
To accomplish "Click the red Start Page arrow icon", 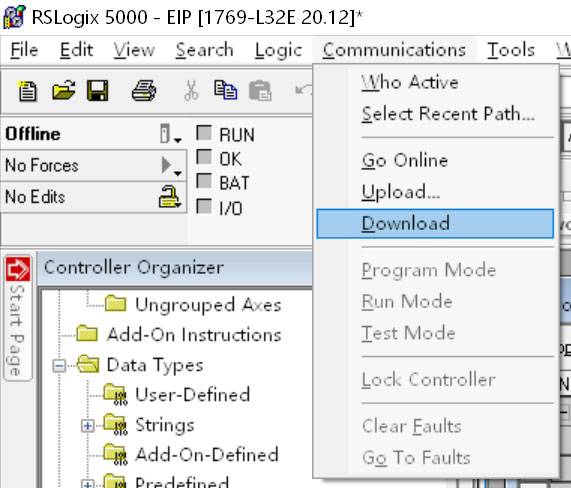I will click(x=18, y=269).
